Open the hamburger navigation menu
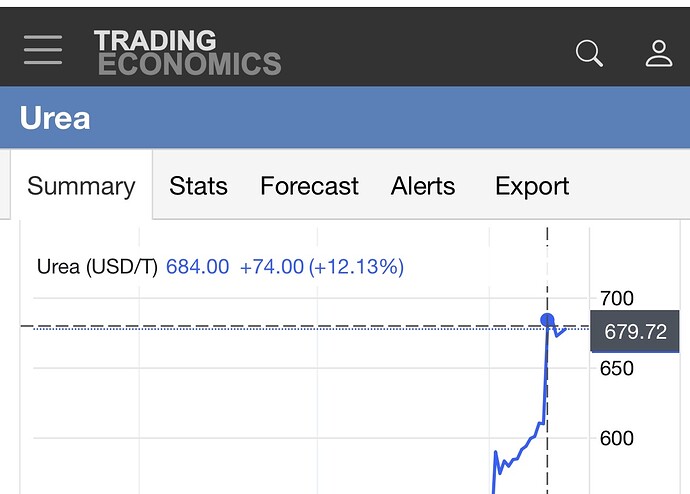This screenshot has height=494, width=690. click(43, 50)
